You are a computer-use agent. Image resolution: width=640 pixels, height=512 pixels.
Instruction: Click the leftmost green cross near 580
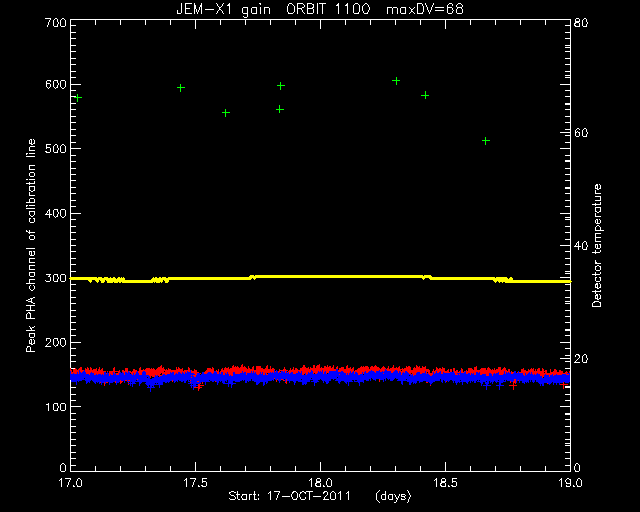pyautogui.click(x=78, y=98)
